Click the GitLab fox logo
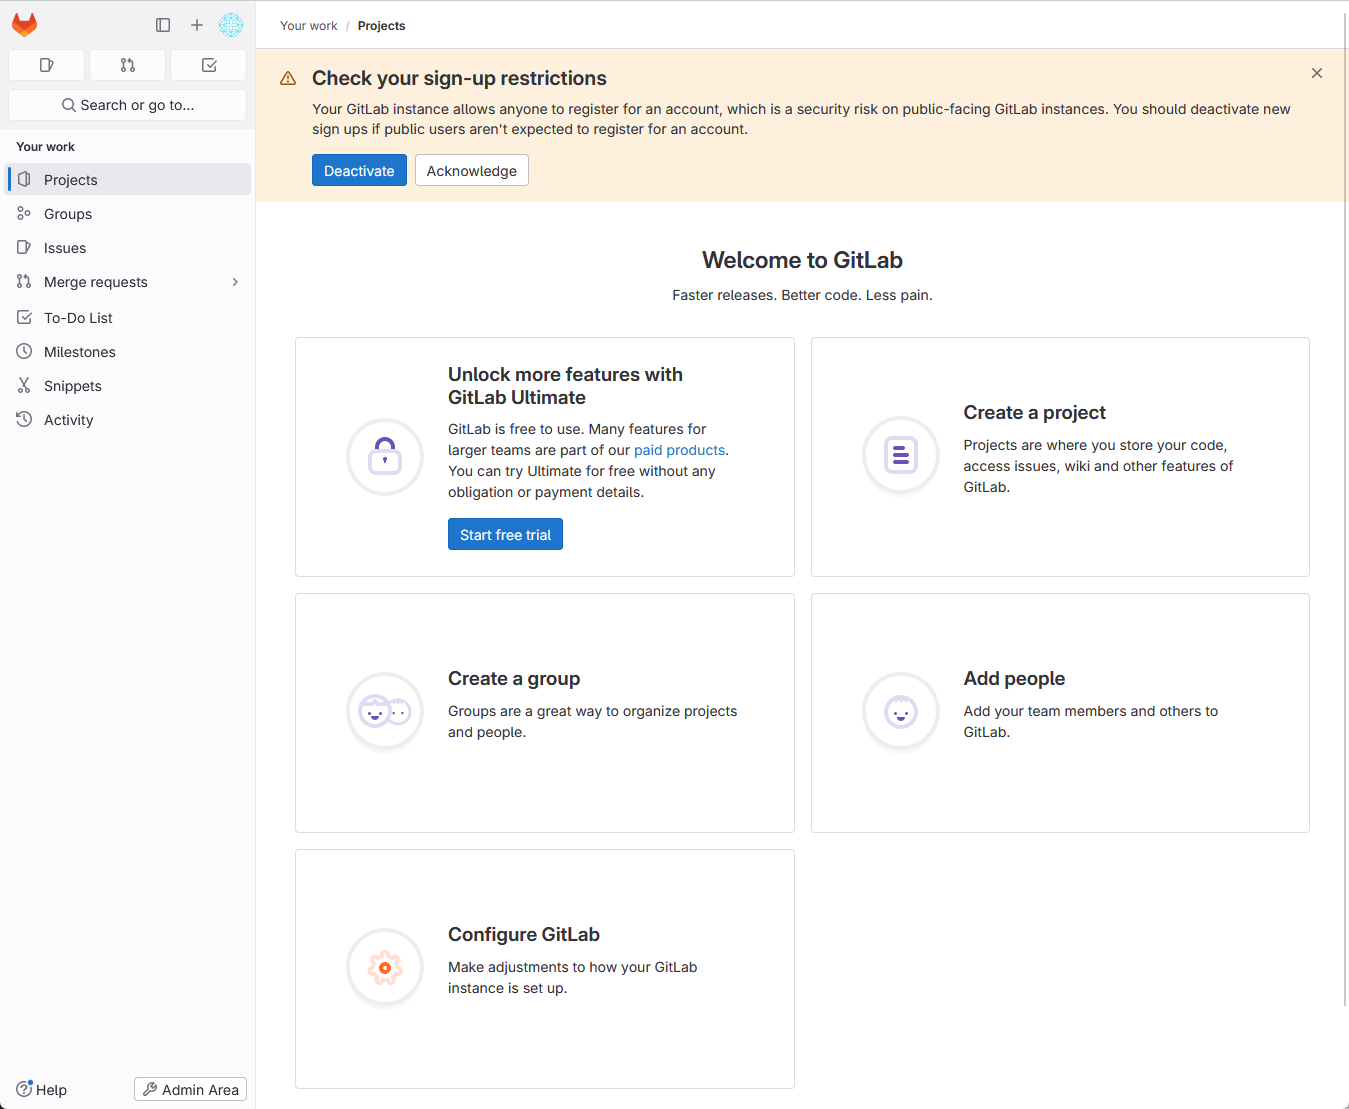Viewport: 1349px width, 1109px height. (x=24, y=25)
